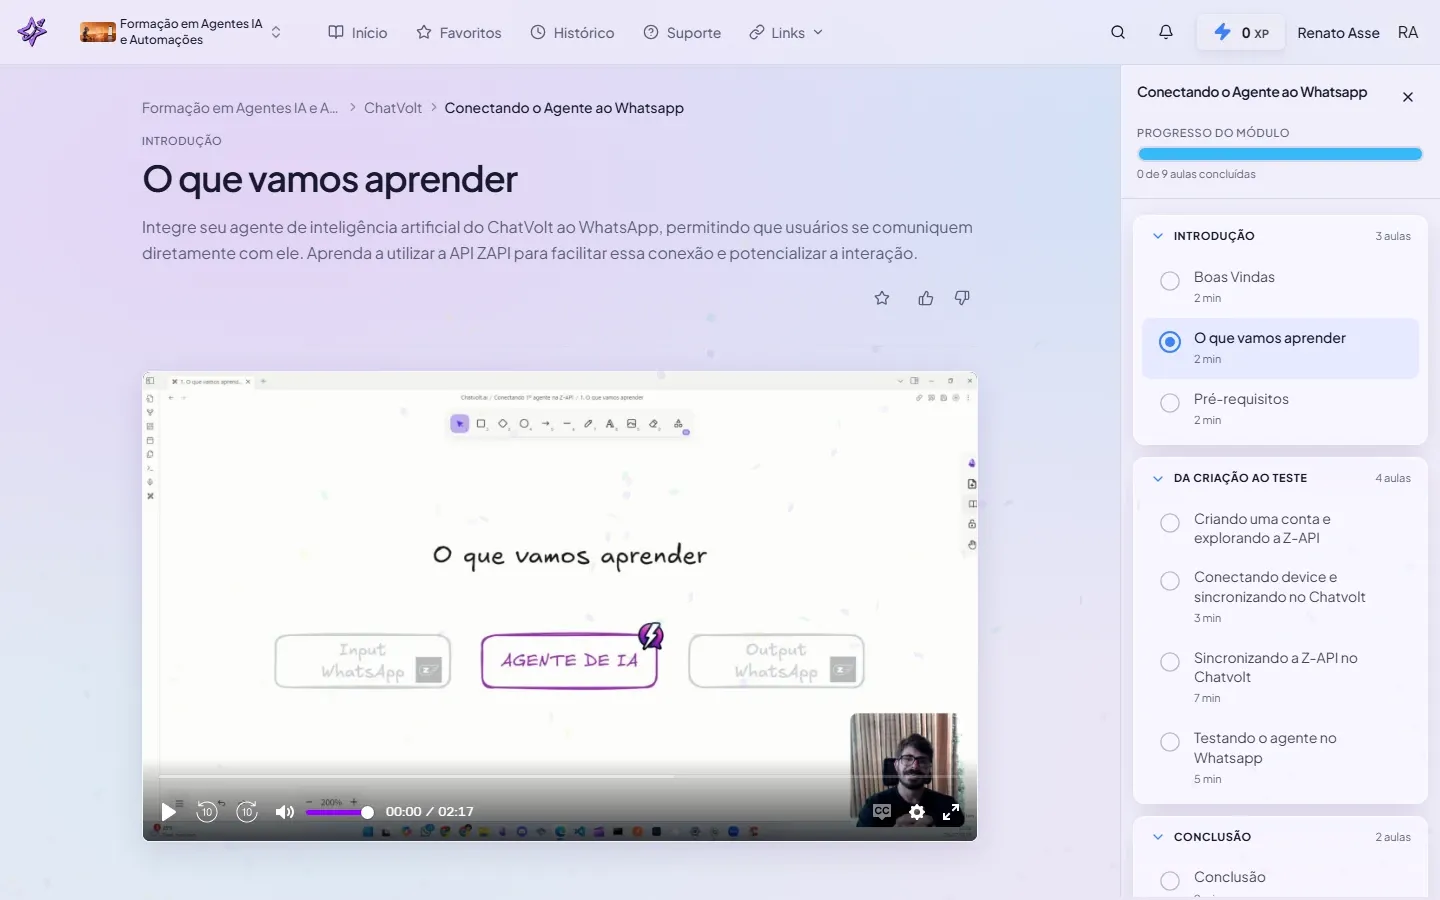Viewport: 1440px width, 900px height.
Task: Toggle O que vamos aprender lesson circle
Action: pos(1170,342)
